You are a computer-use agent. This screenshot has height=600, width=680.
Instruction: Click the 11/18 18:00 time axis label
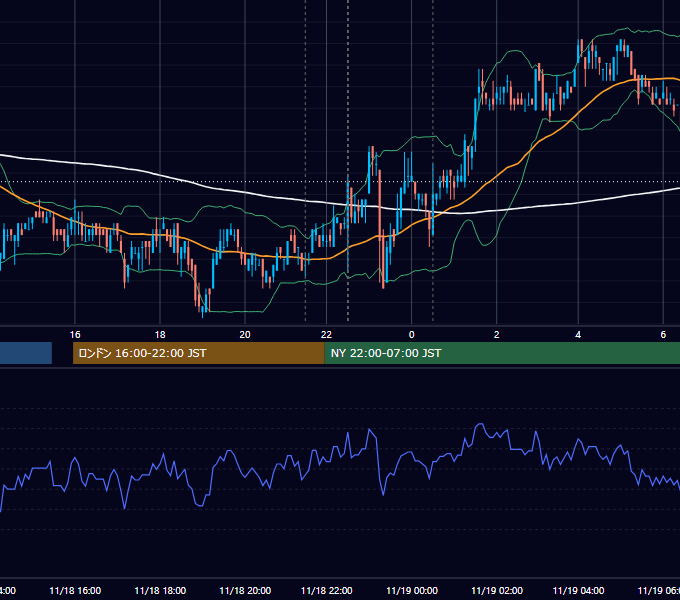click(160, 590)
